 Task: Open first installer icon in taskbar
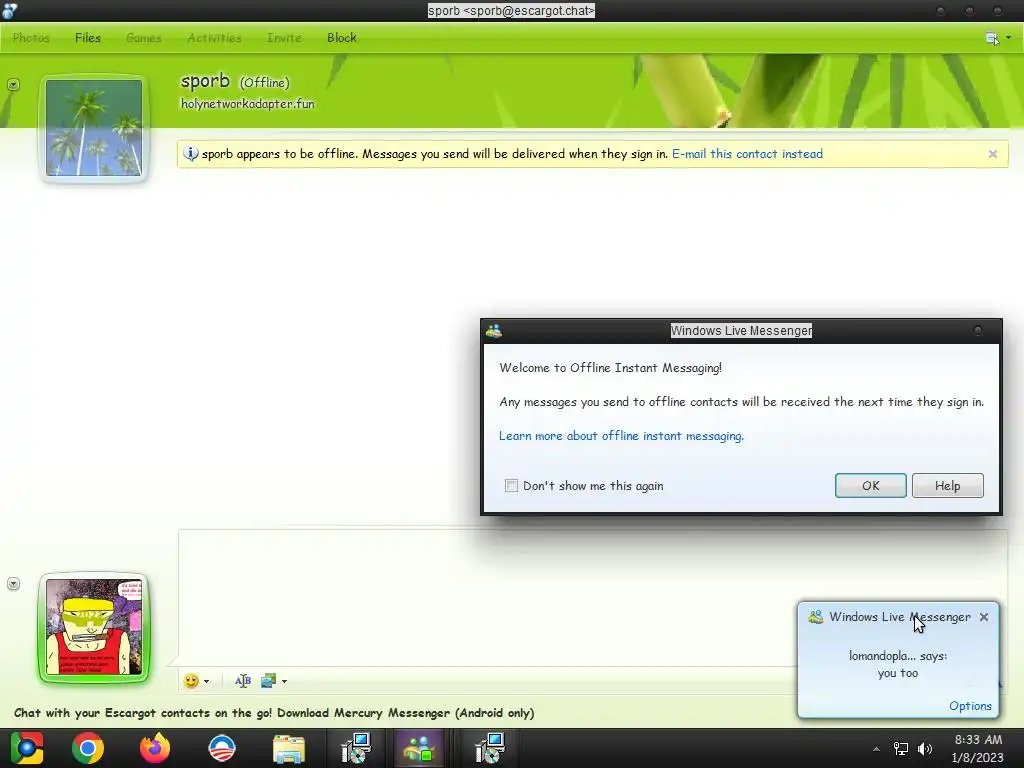tap(356, 748)
